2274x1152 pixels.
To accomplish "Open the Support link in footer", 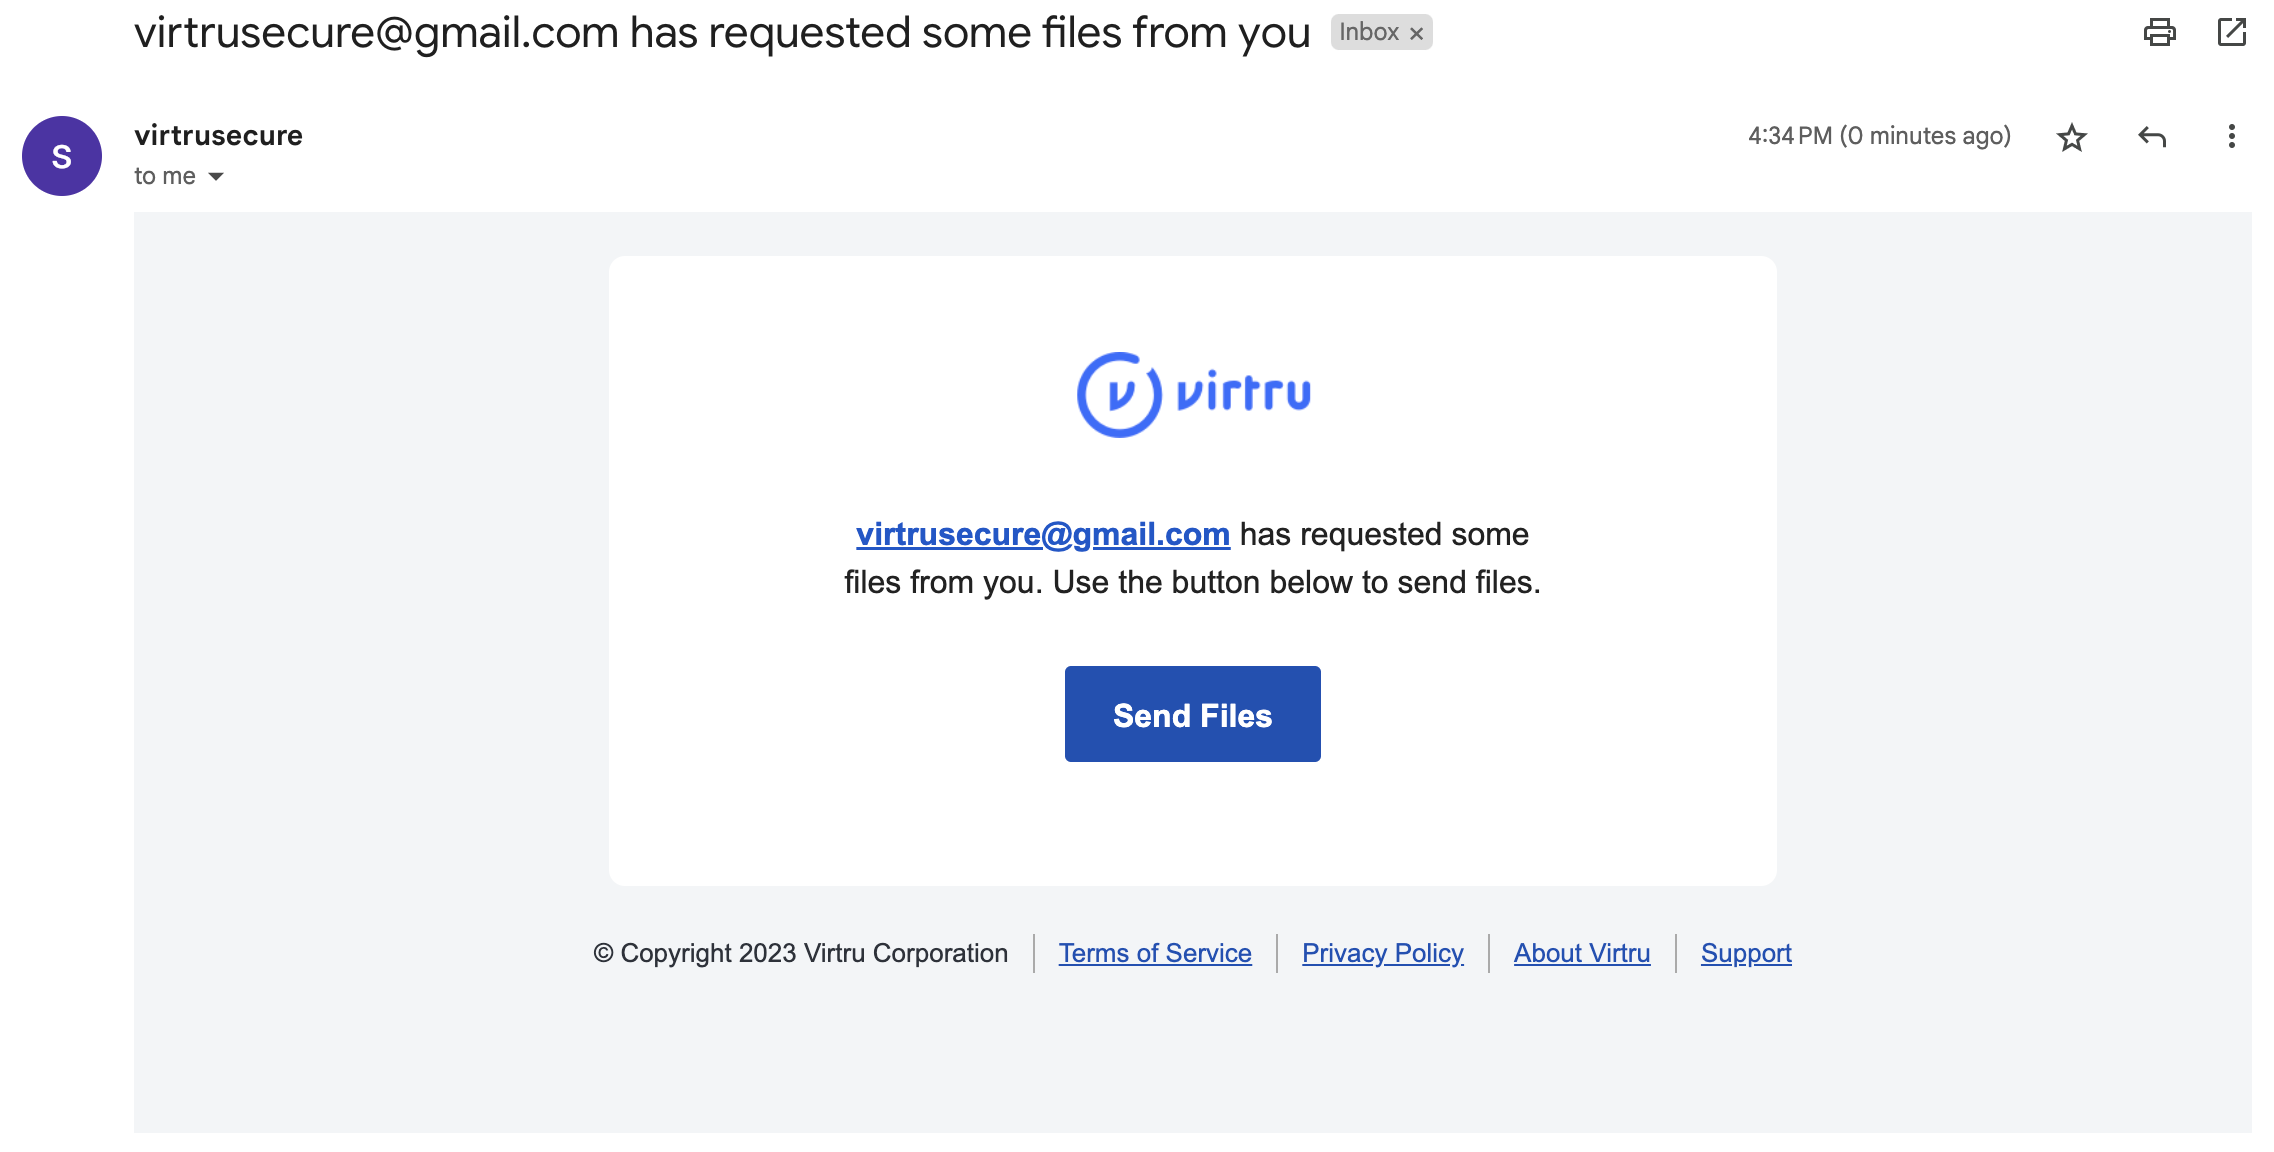I will [x=1746, y=953].
